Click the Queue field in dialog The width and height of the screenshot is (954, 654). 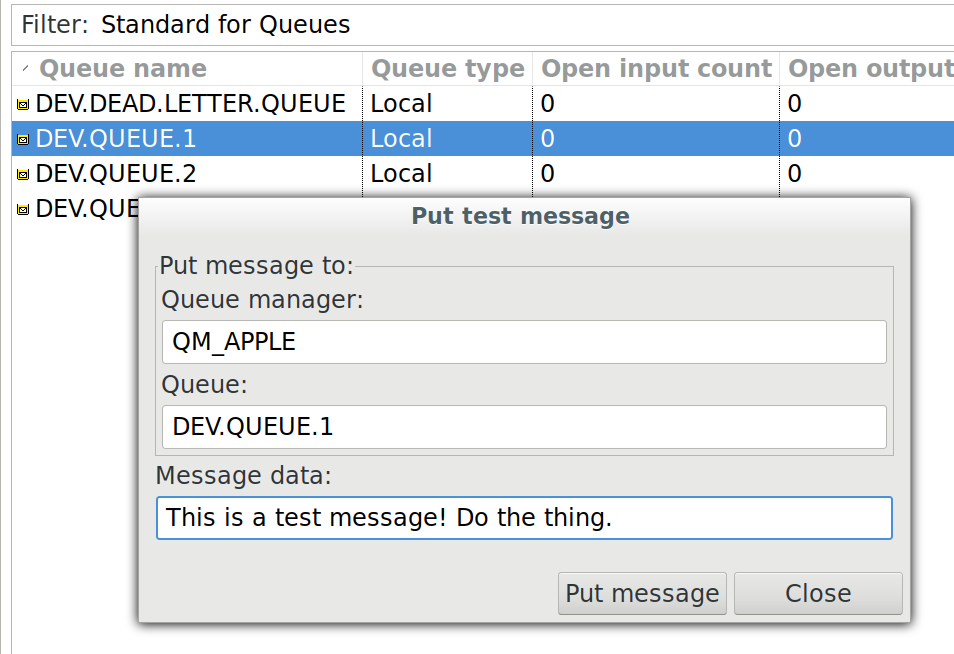click(x=523, y=427)
